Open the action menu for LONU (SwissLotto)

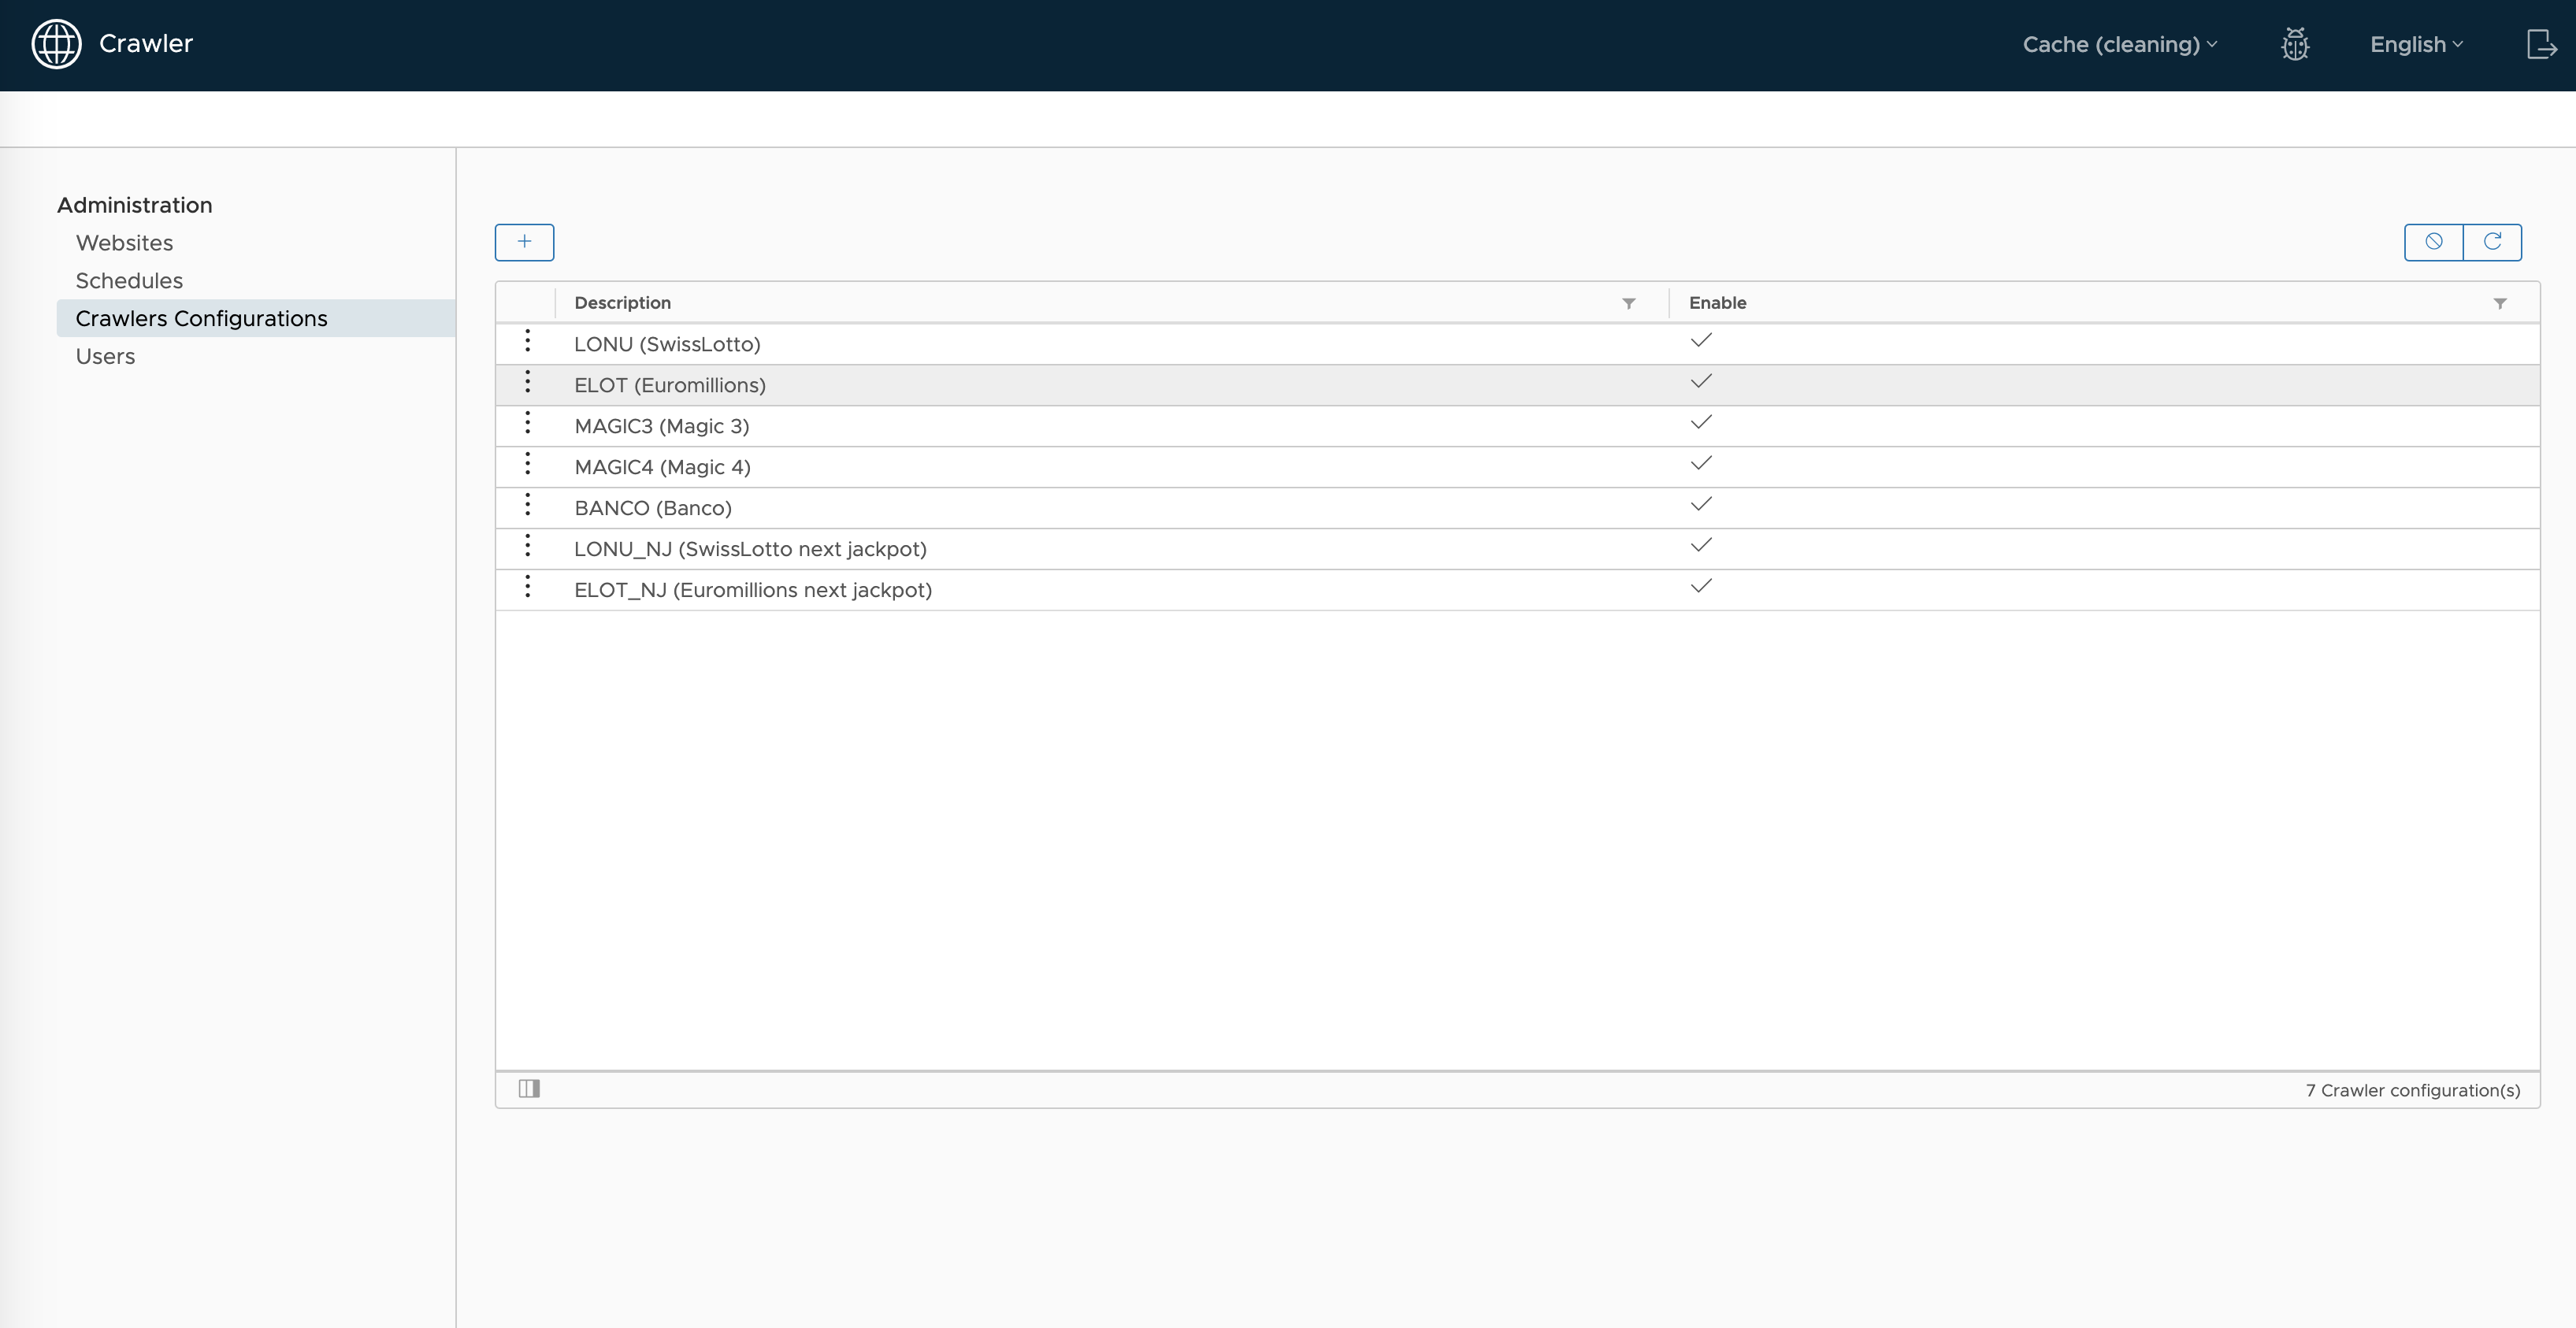pos(528,342)
